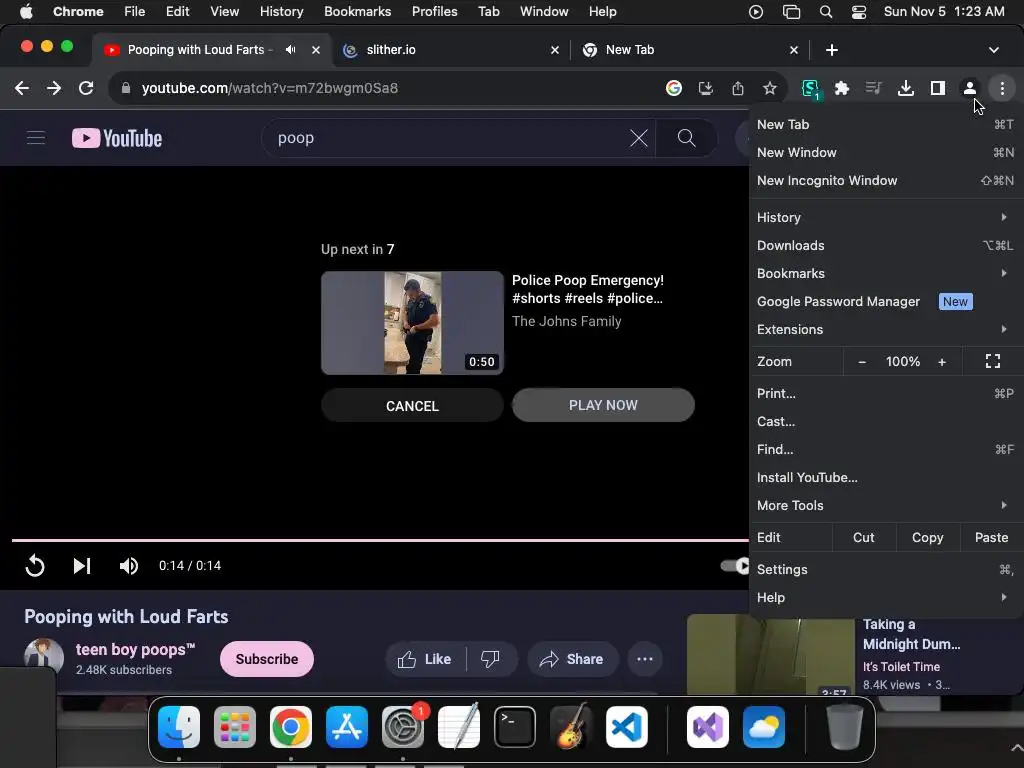This screenshot has height=768, width=1024.
Task: Bookmark this tab with star
Action: [770, 88]
